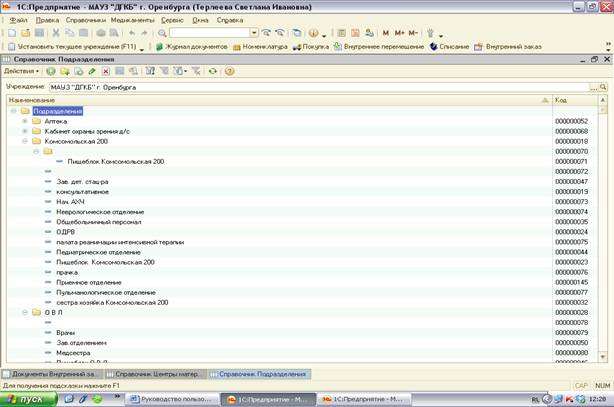Click the green Refresh list icon
This screenshot has width=614, height=407.
click(x=213, y=71)
